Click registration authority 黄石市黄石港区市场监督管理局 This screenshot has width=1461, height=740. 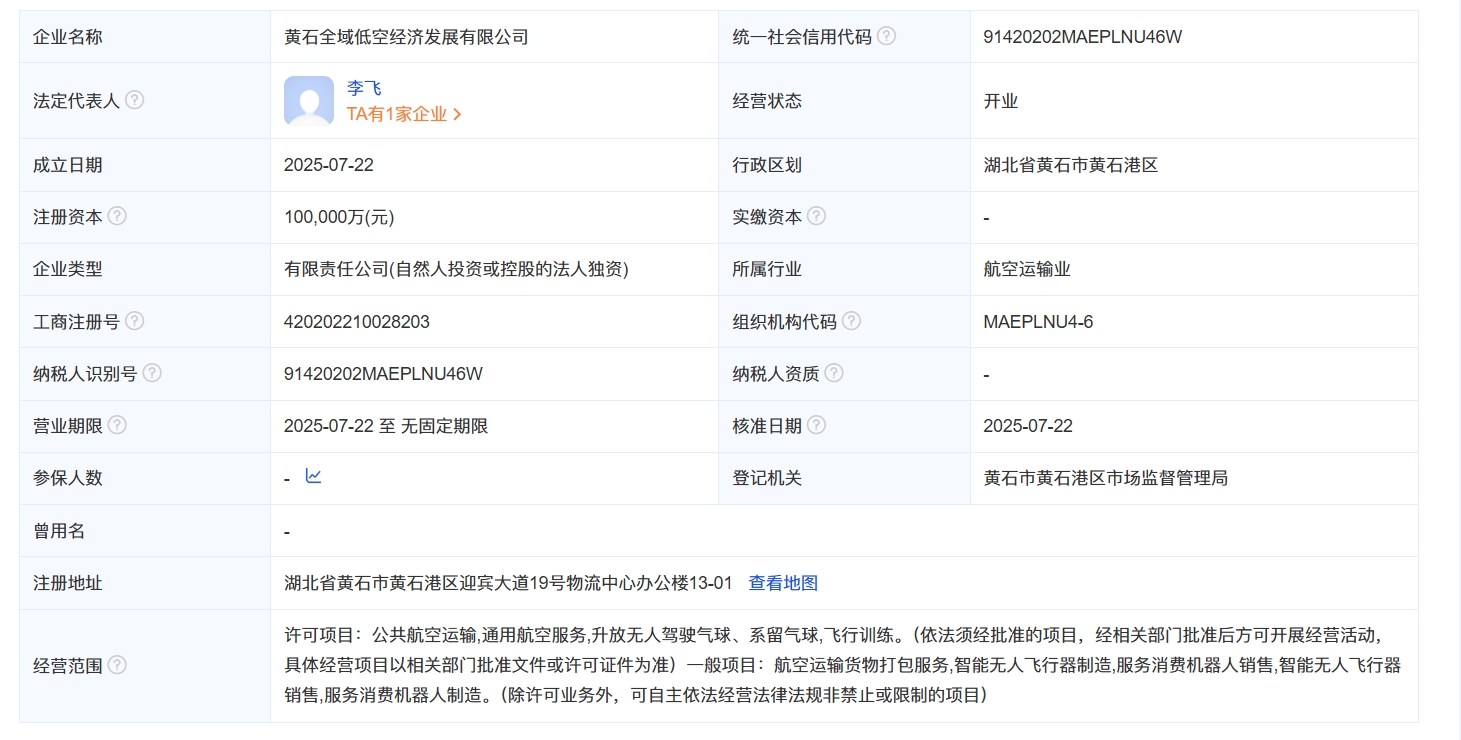point(1105,478)
